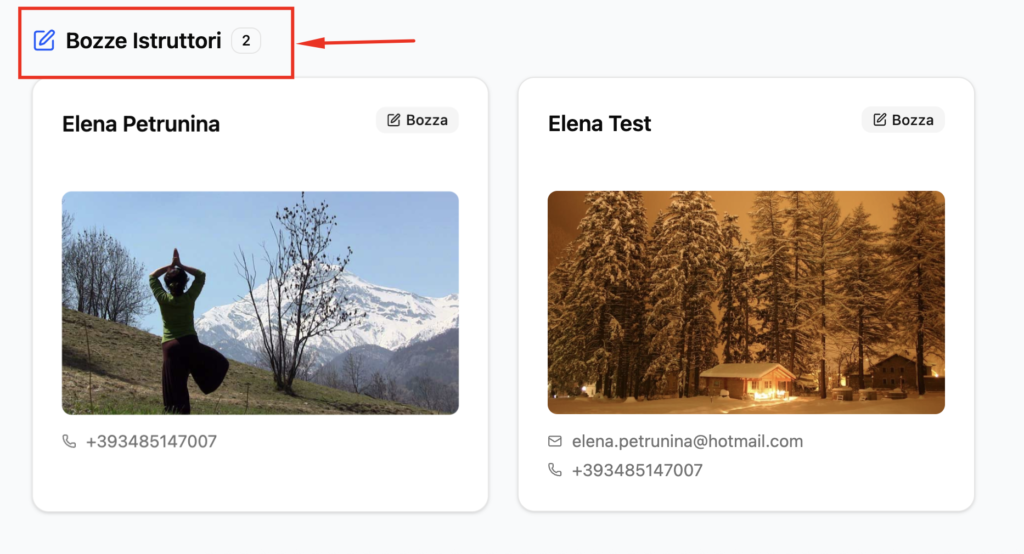Click the elena.petrunina@hotmail.com email address
Screen dimensions: 1024x554
(687, 441)
